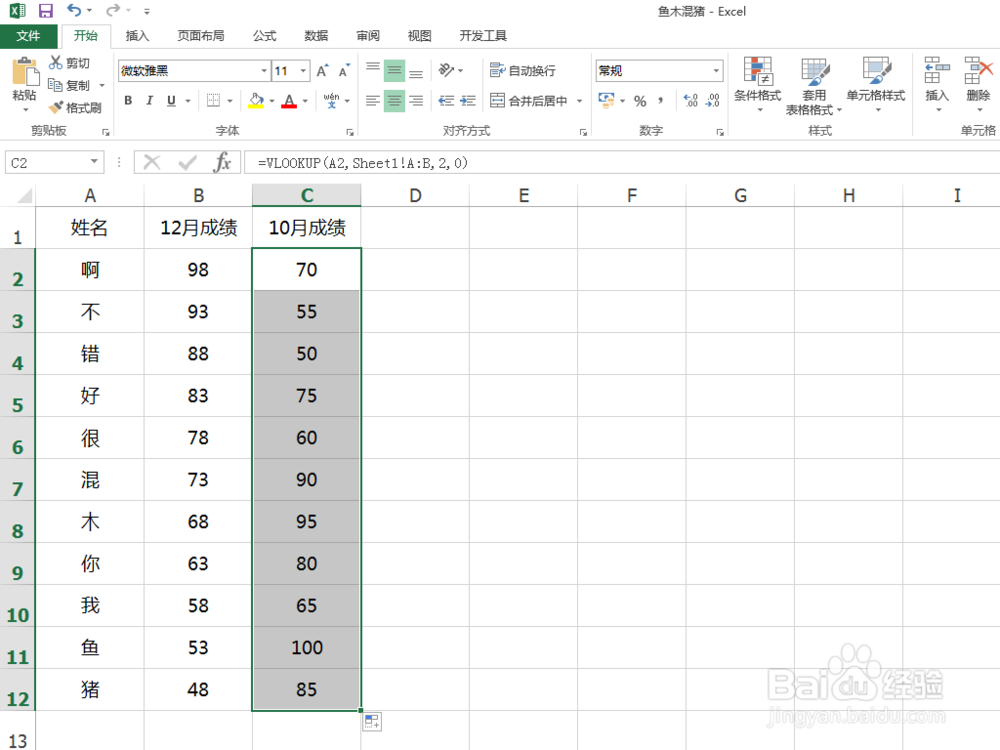Open the font name dropdown (微软雅黑)

click(x=263, y=70)
